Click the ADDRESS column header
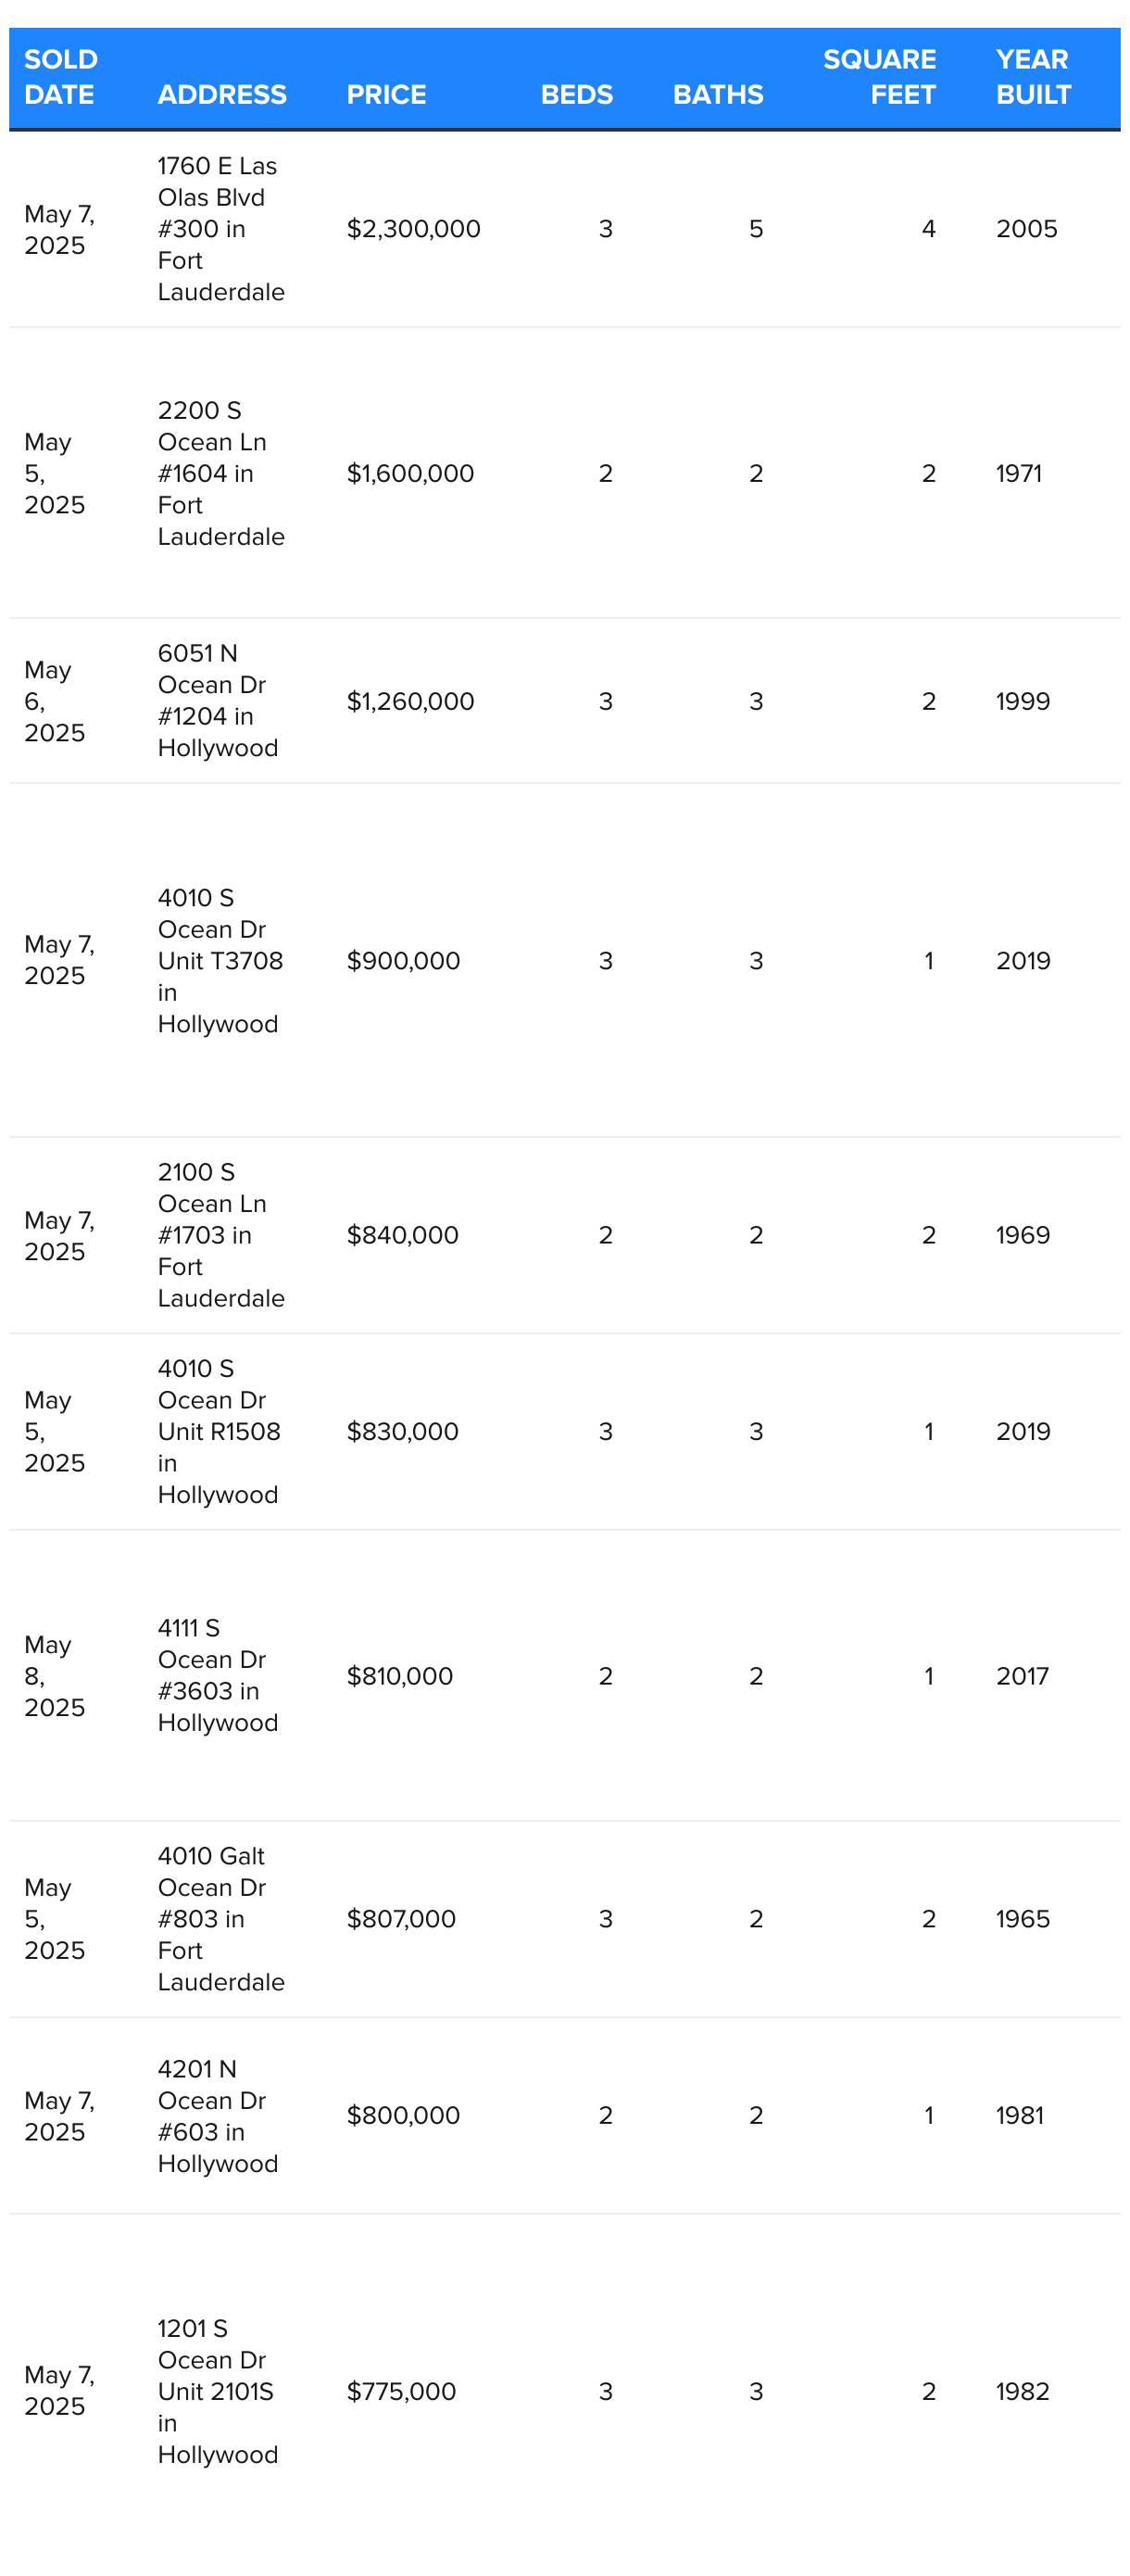The width and height of the screenshot is (1130, 2576). 222,95
